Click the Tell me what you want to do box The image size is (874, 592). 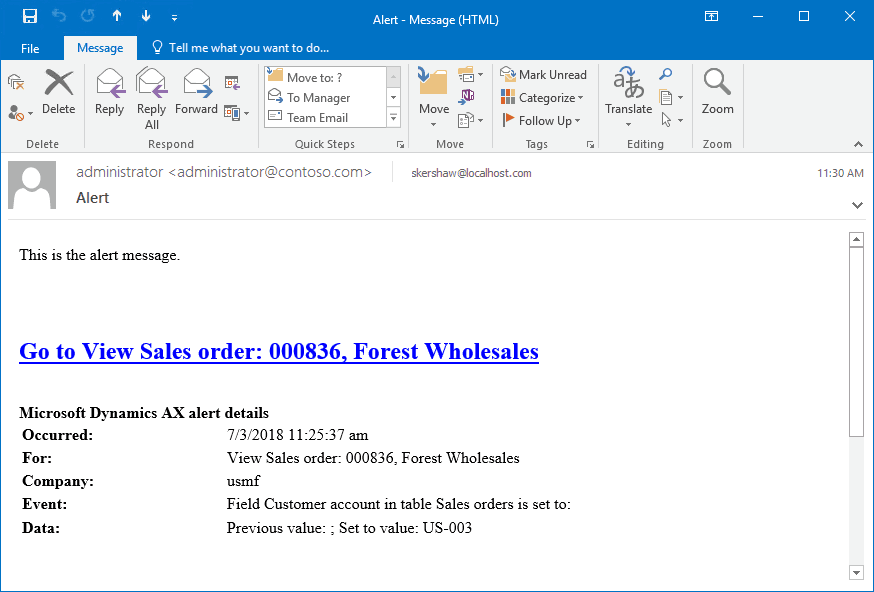click(241, 48)
